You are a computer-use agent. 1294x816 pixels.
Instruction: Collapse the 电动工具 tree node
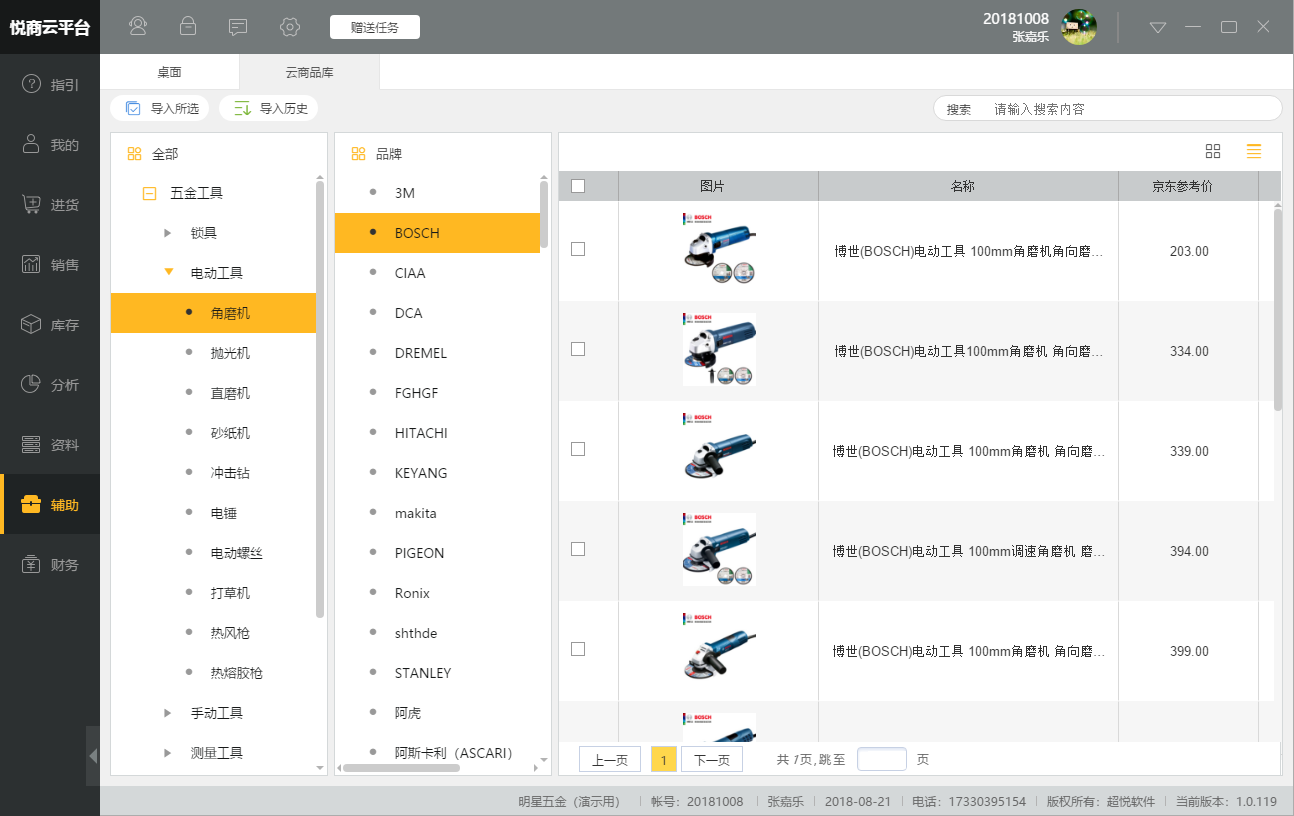pos(168,272)
